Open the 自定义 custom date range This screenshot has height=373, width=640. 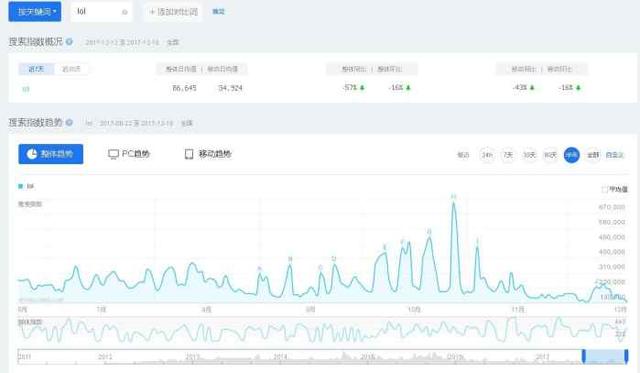(615, 155)
